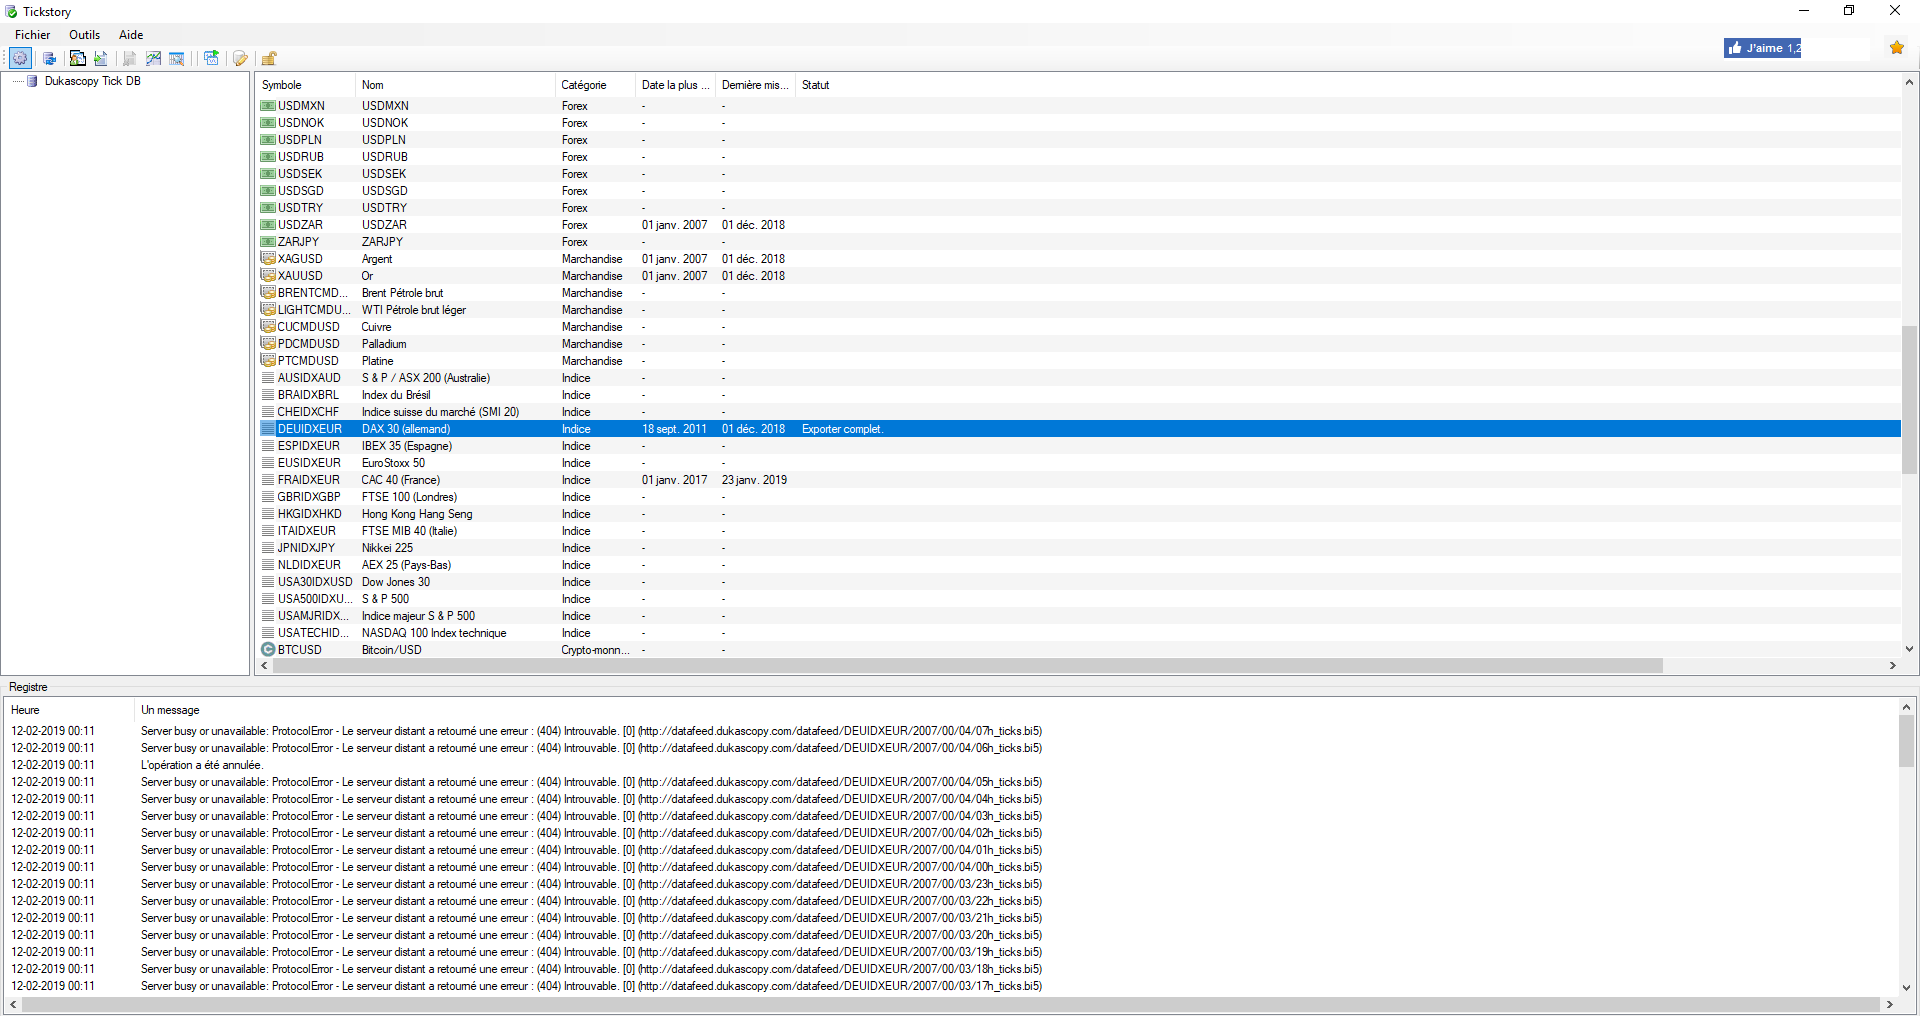This screenshot has width=1920, height=1016.
Task: Select the DEUIDXEUR DAX 30 row
Action: (1078, 429)
